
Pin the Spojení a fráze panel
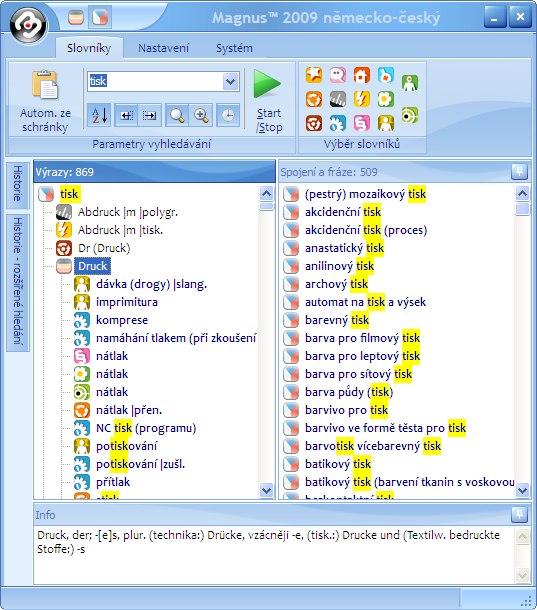(x=519, y=172)
